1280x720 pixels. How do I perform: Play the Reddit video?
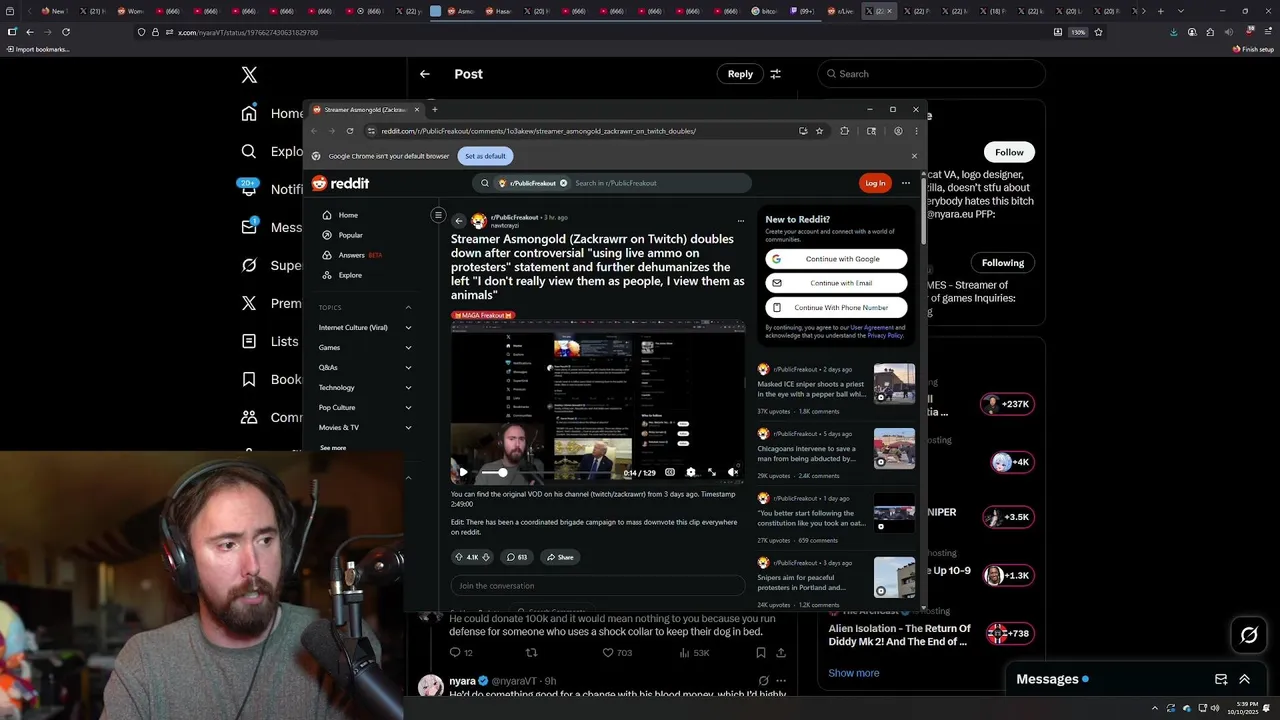463,472
